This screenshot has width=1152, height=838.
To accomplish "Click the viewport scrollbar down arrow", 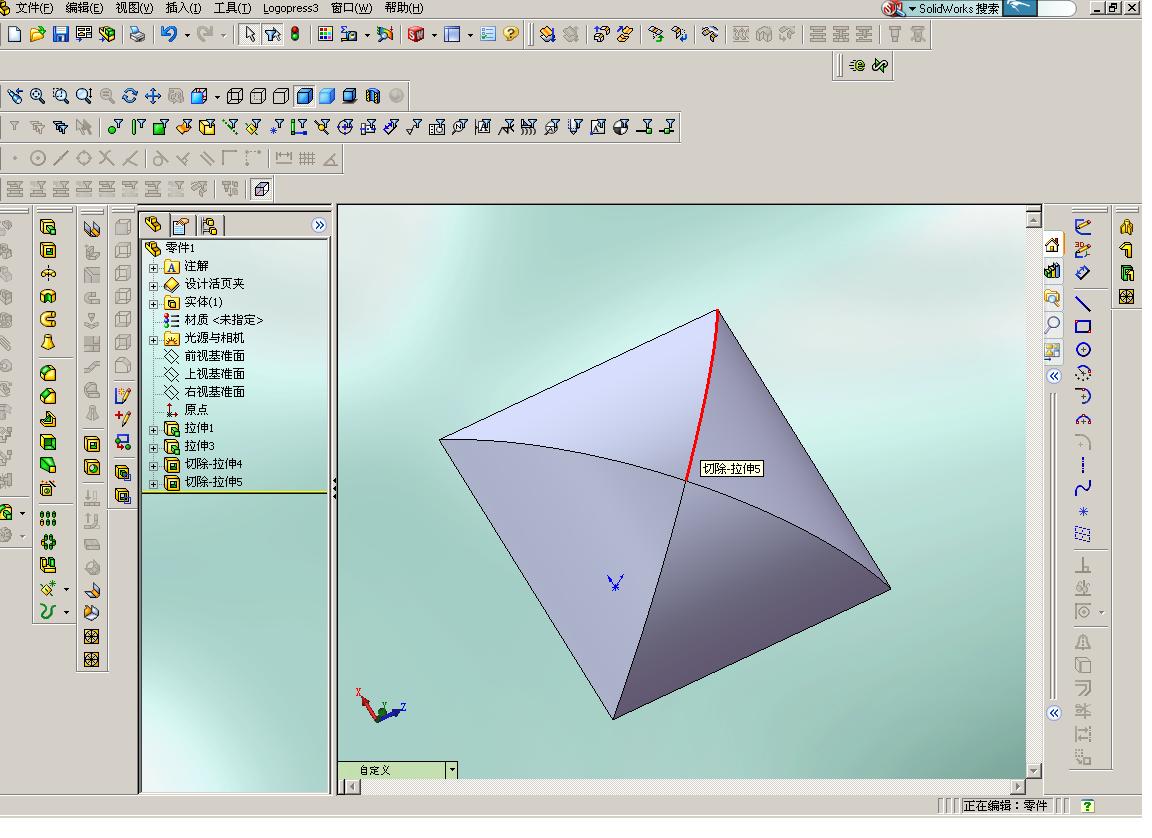I will (1034, 770).
